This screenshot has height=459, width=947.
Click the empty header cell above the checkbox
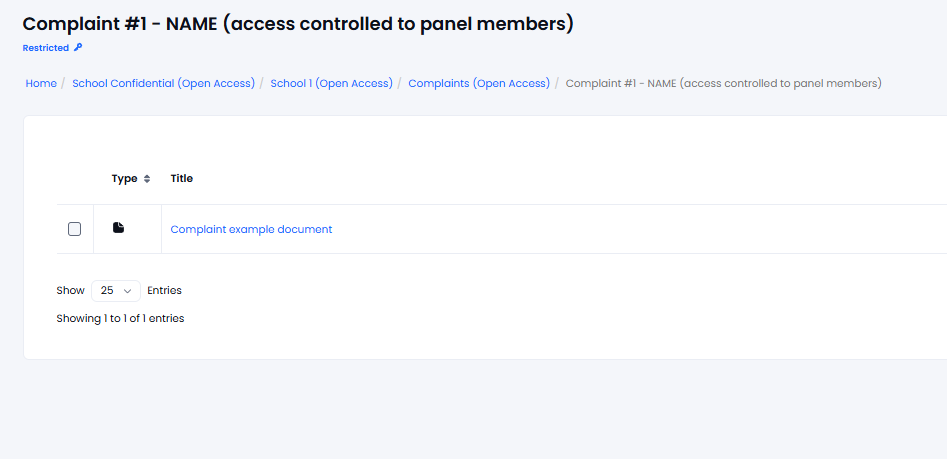75,179
